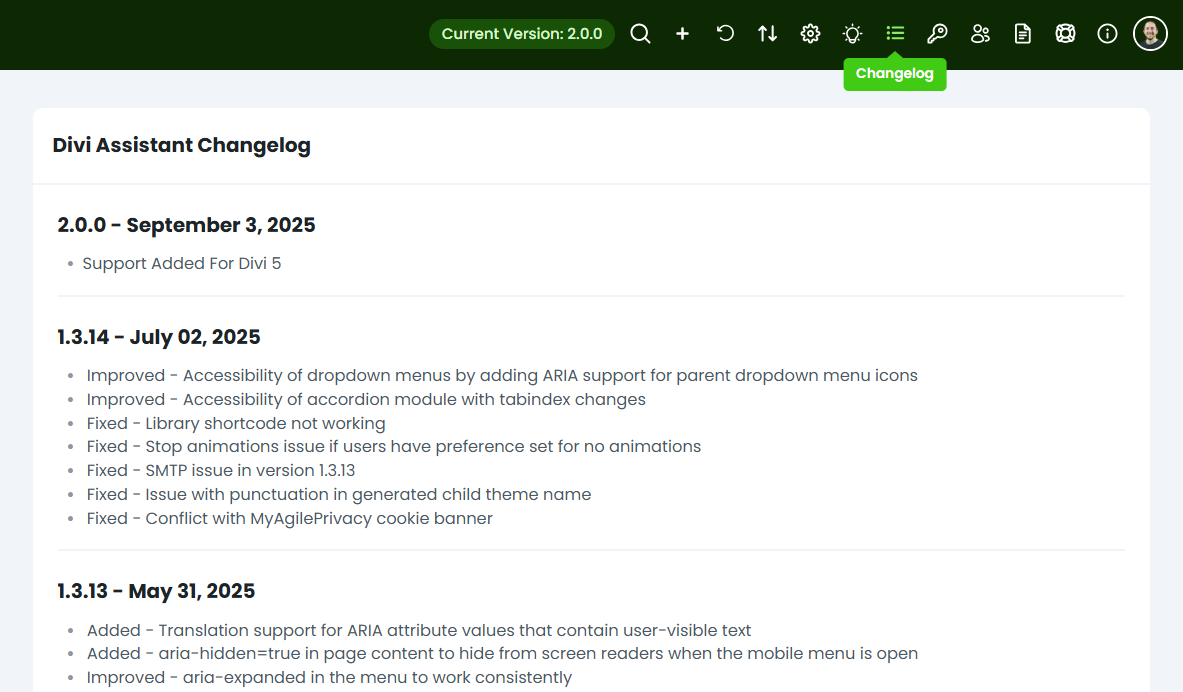
Task: Open the settings gear icon
Action: pyautogui.click(x=810, y=34)
